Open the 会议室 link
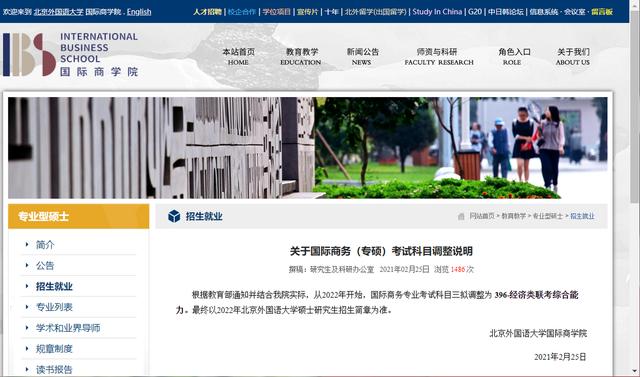The image size is (640, 377). pyautogui.click(x=575, y=12)
